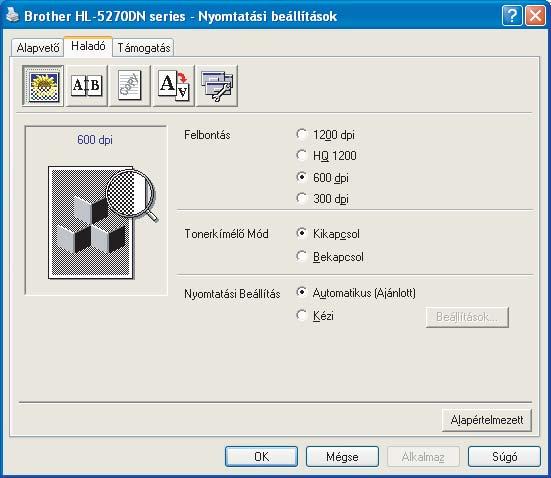The image size is (551, 478).
Task: Click the Alkalmaz button
Action: [x=423, y=457]
